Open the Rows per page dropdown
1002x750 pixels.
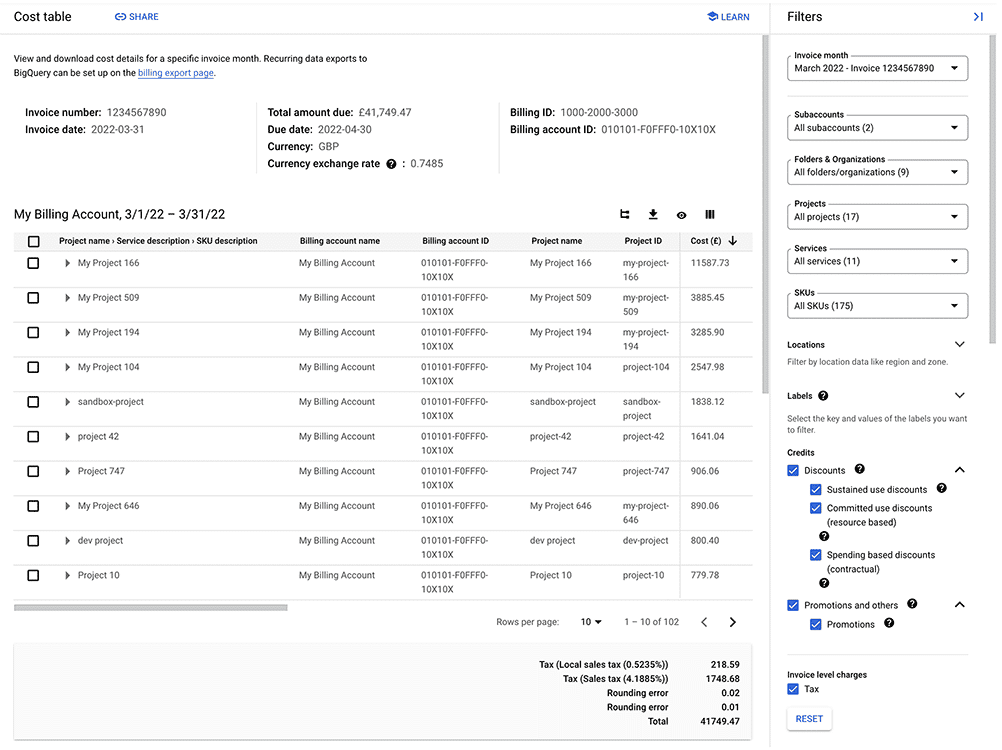(591, 622)
